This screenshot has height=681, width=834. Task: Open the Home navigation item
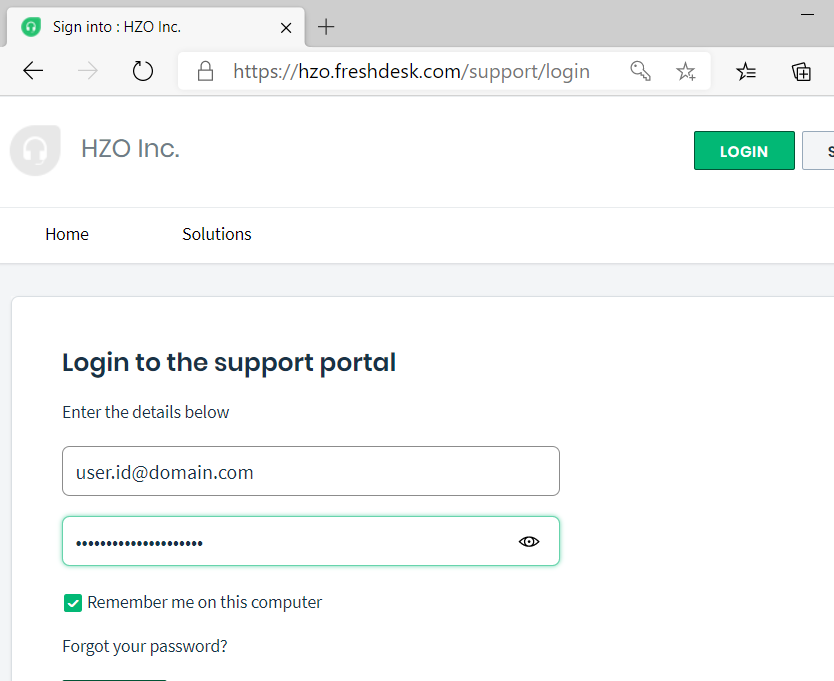[x=67, y=234]
